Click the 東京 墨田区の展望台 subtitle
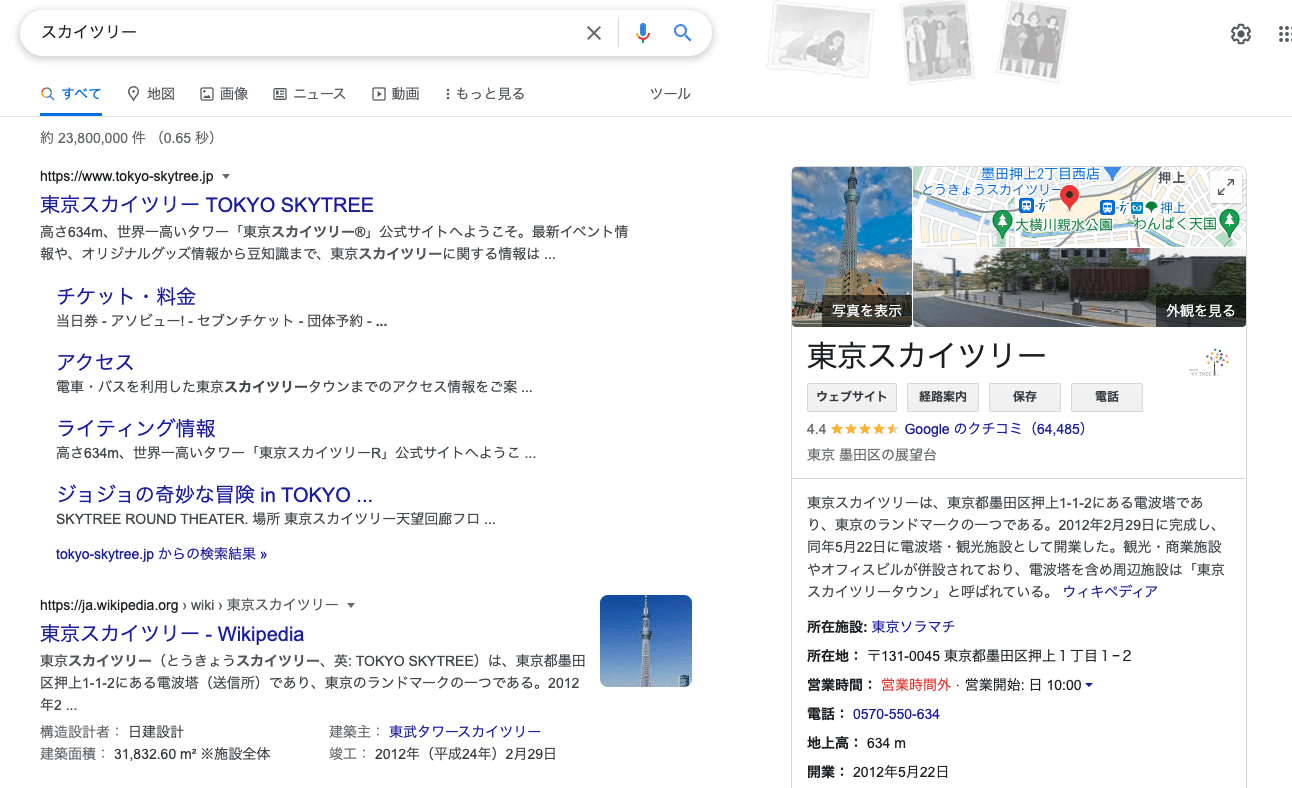1292x788 pixels. coord(872,455)
